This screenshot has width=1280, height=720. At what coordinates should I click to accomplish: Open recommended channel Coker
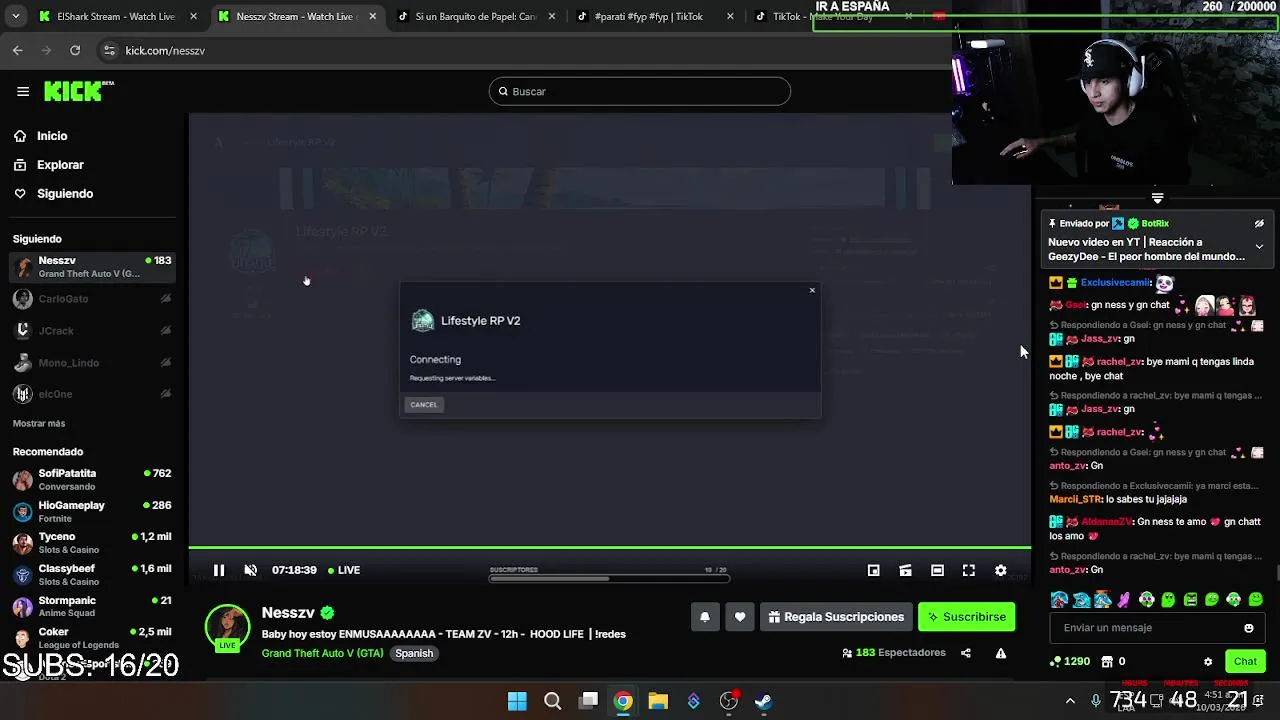(x=92, y=638)
